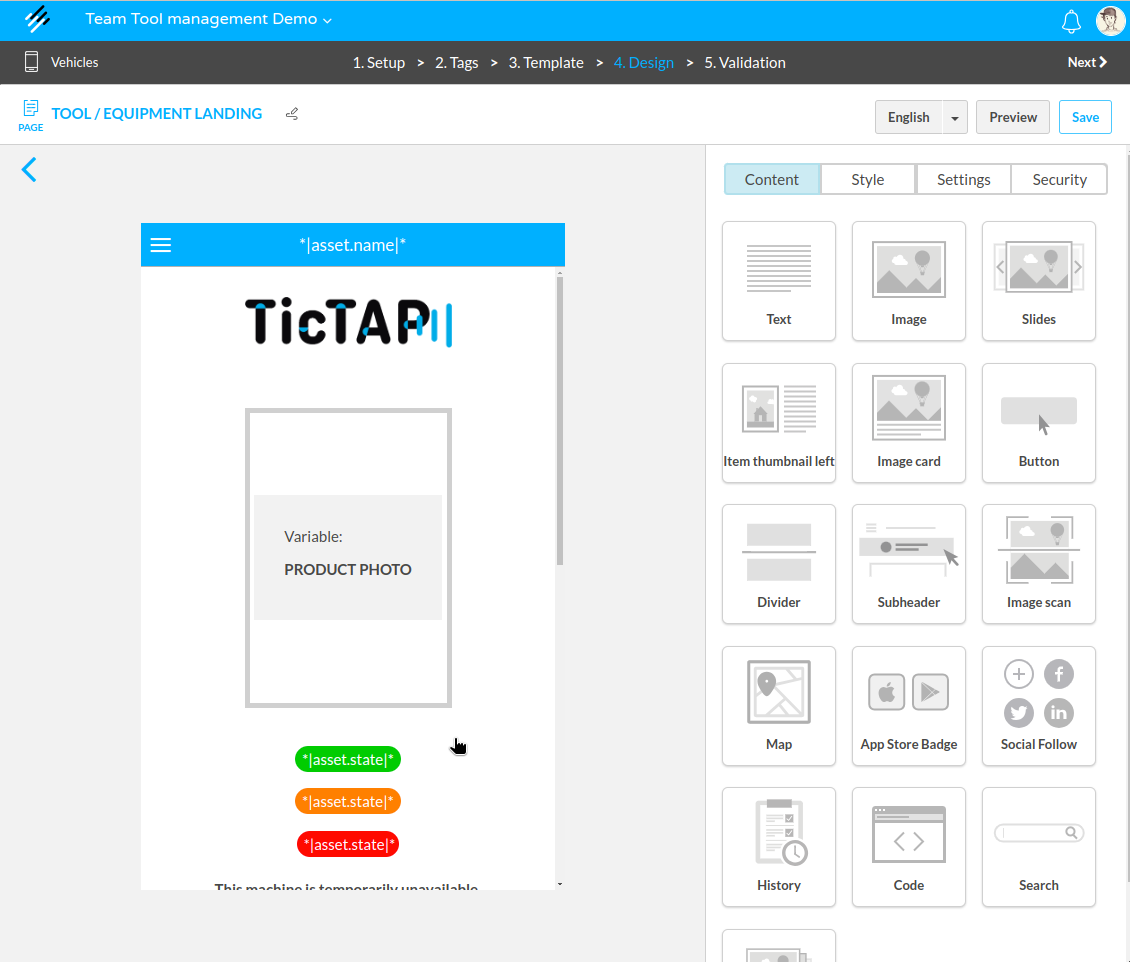Click the Vehicles device icon
This screenshot has width=1130, height=962.
[31, 62]
